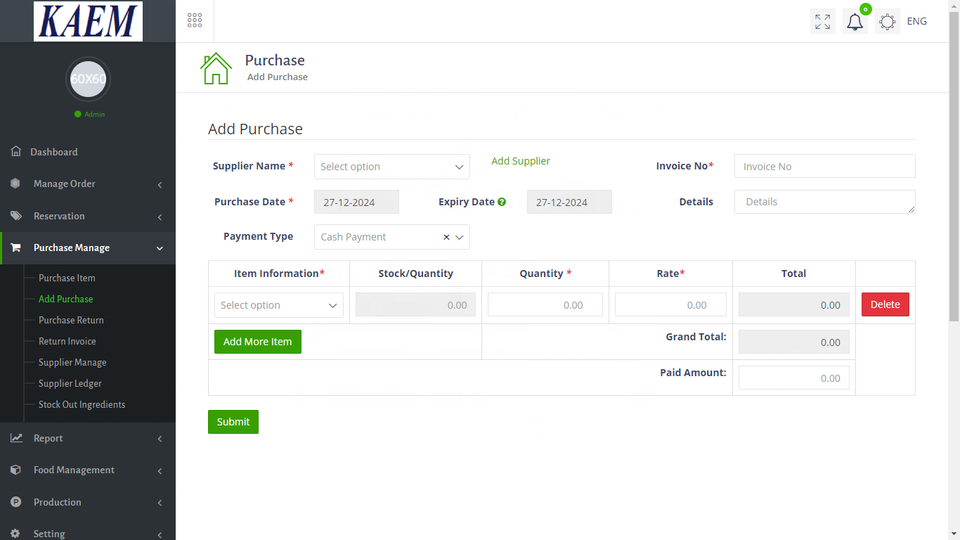Delete the purchase item row
The width and height of the screenshot is (960, 540).
click(x=885, y=305)
